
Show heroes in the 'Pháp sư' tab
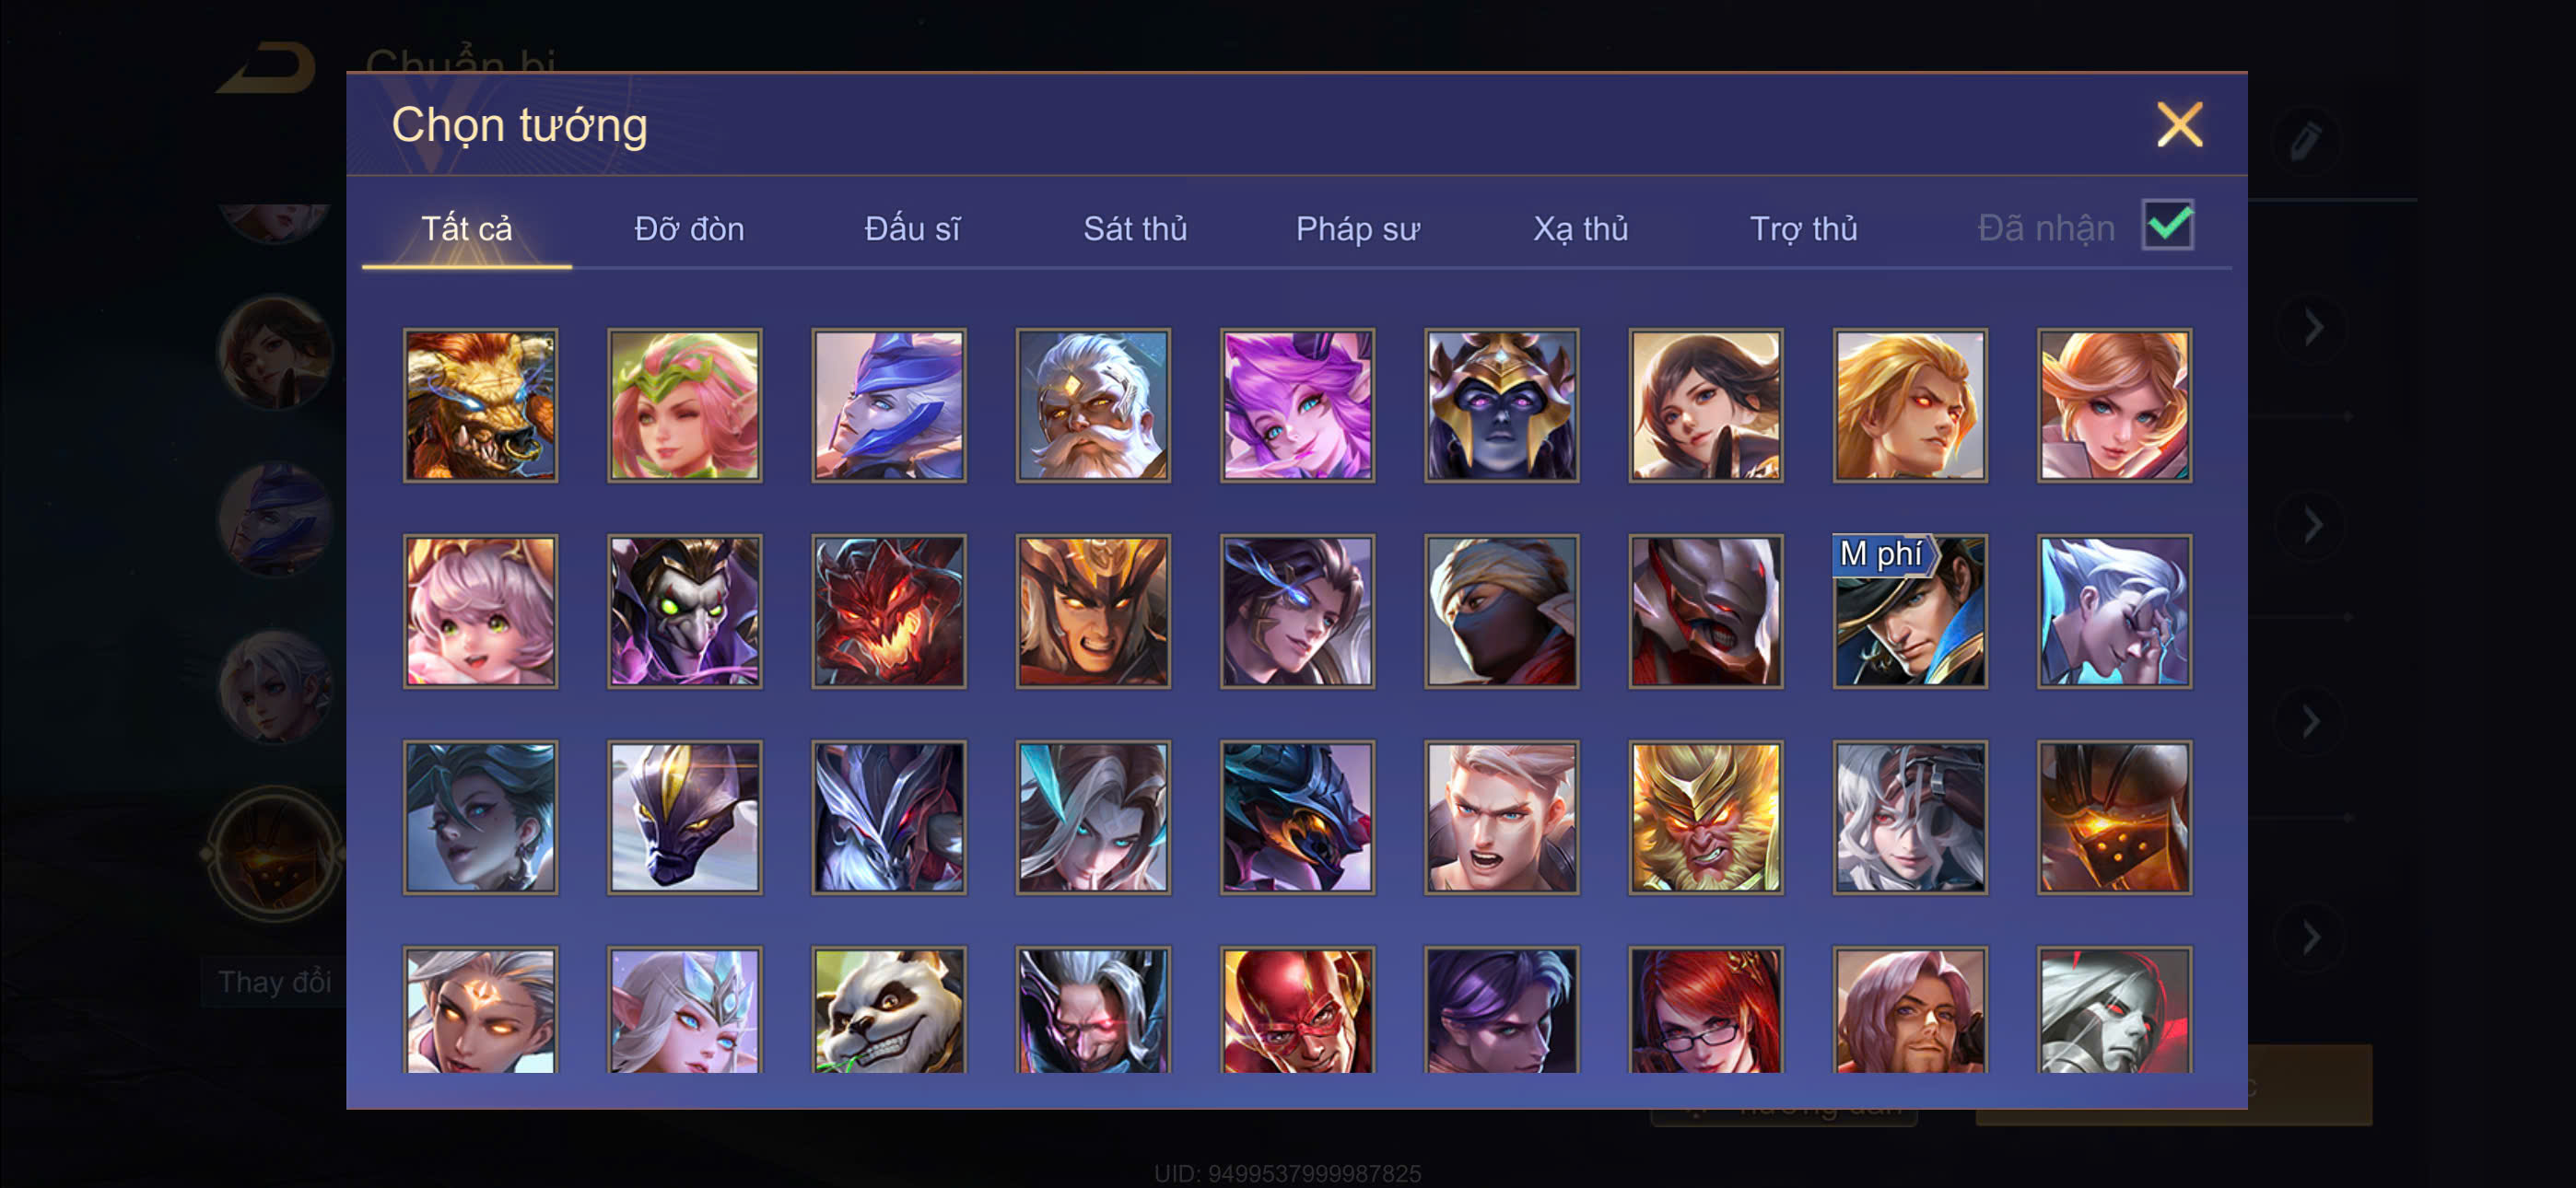tap(1357, 229)
